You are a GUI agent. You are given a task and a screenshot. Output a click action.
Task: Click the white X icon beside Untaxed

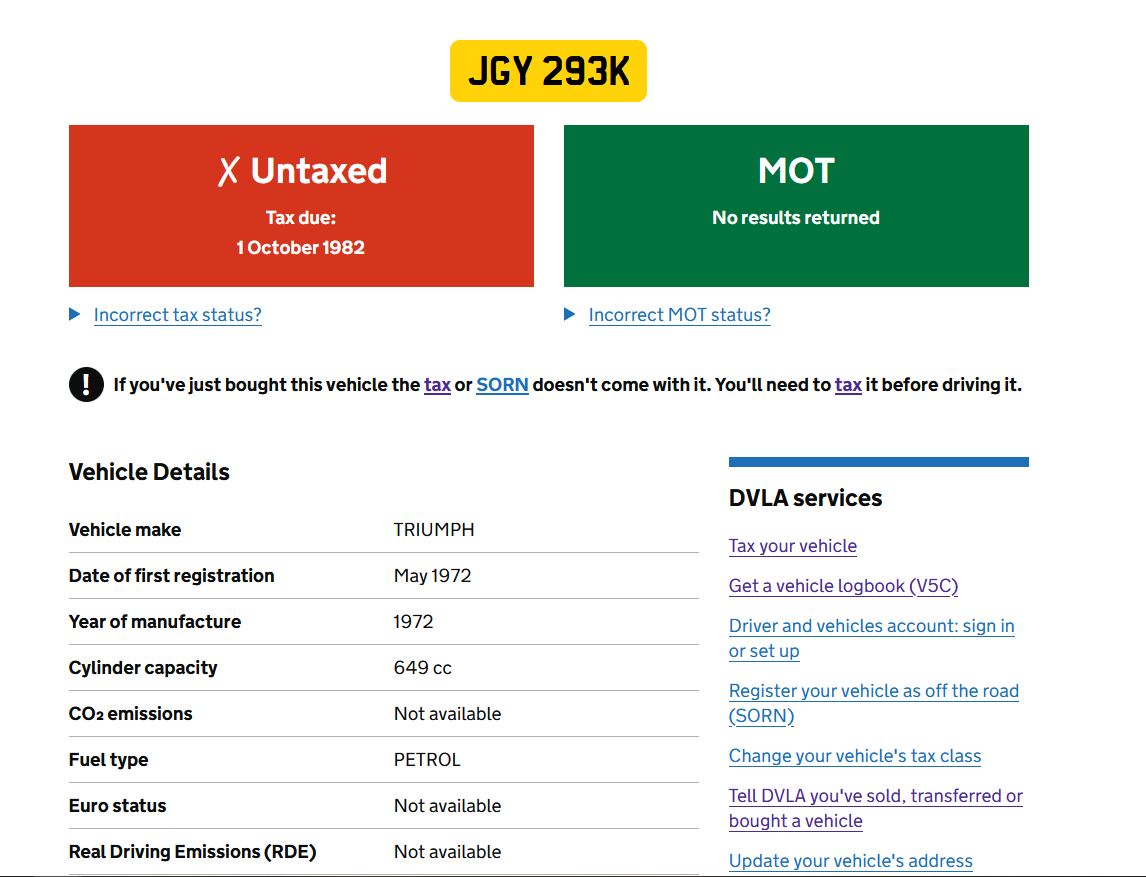coord(229,172)
